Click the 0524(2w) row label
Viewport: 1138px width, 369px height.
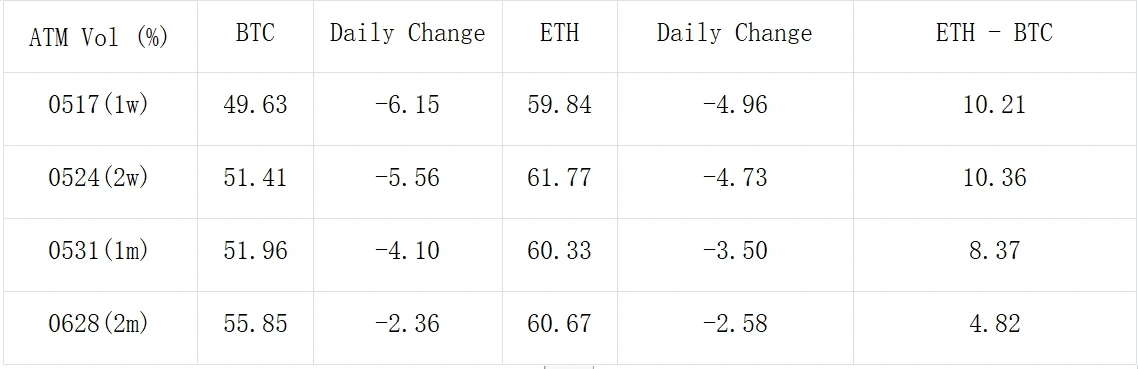tap(100, 182)
